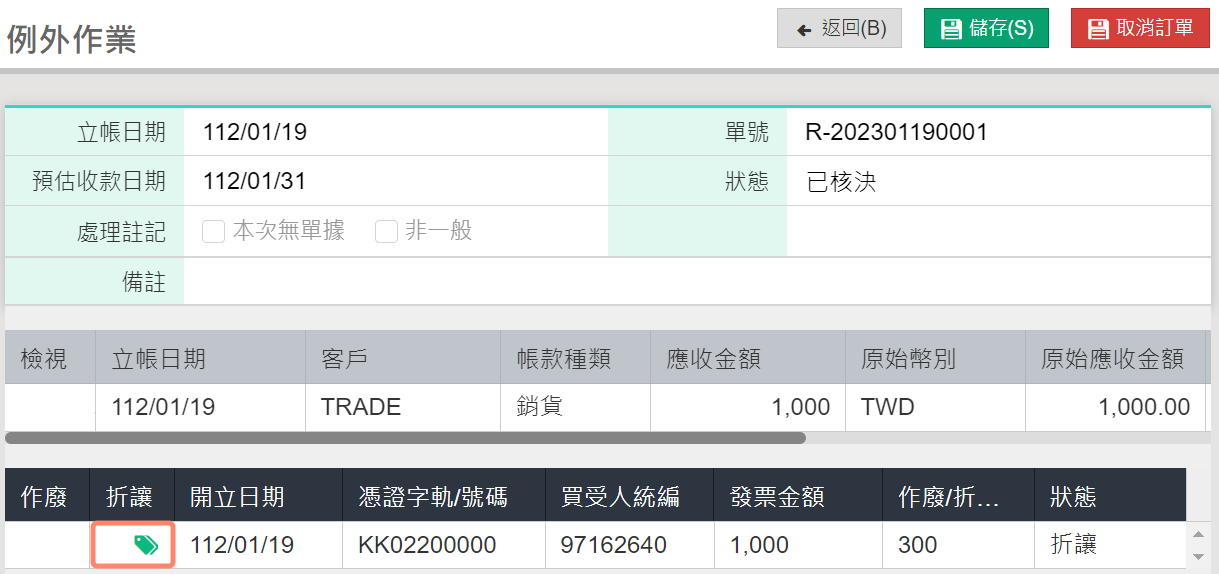
Task: Click the 備註 remarks input field
Action: 697,281
